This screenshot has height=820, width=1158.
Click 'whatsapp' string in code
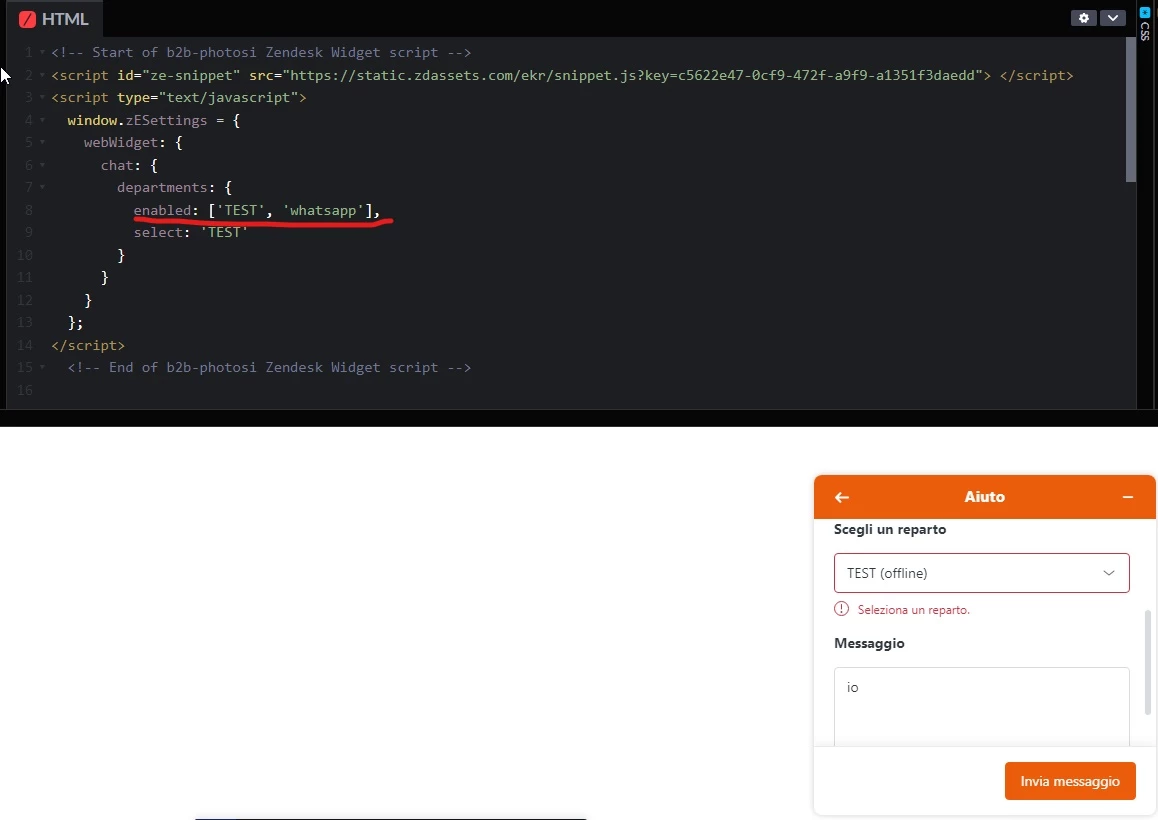coord(323,210)
